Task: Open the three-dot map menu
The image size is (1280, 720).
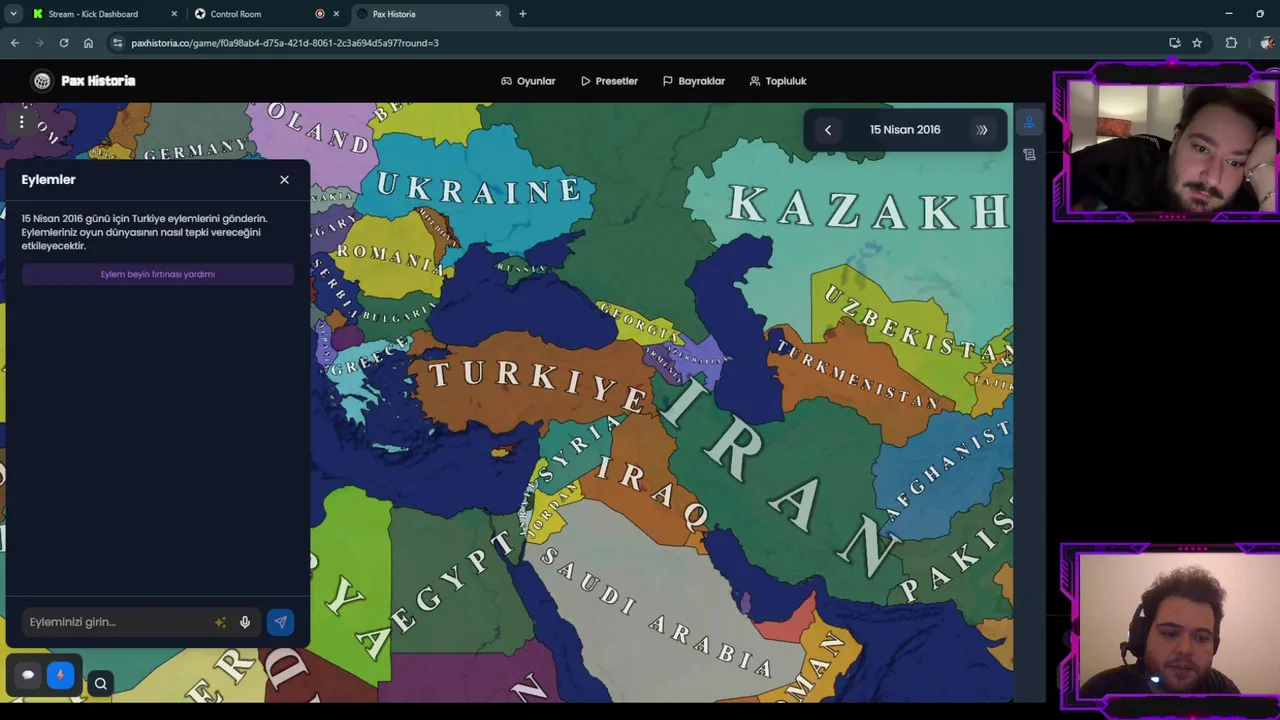Action: 21,122
